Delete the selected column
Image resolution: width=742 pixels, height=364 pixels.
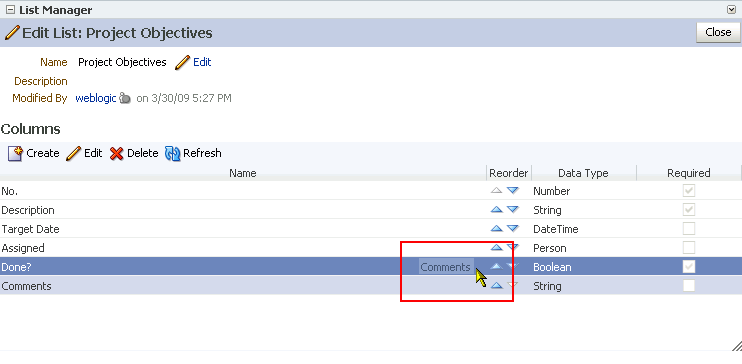coord(134,153)
